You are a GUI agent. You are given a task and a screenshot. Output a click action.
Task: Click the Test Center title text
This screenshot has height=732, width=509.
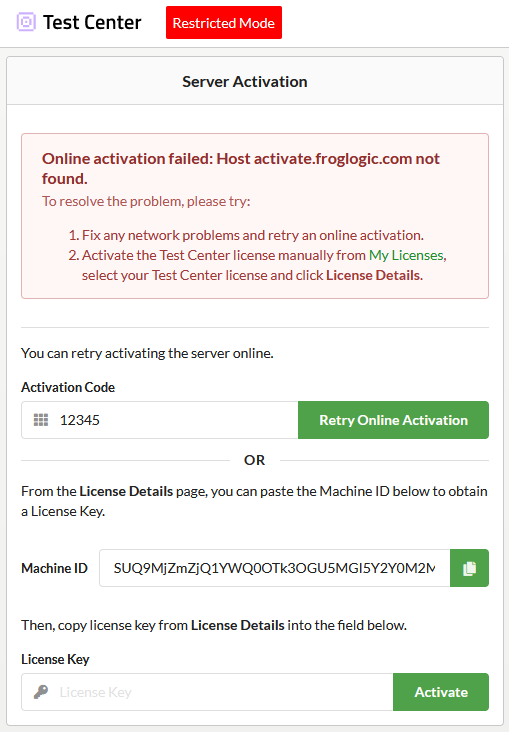[92, 22]
